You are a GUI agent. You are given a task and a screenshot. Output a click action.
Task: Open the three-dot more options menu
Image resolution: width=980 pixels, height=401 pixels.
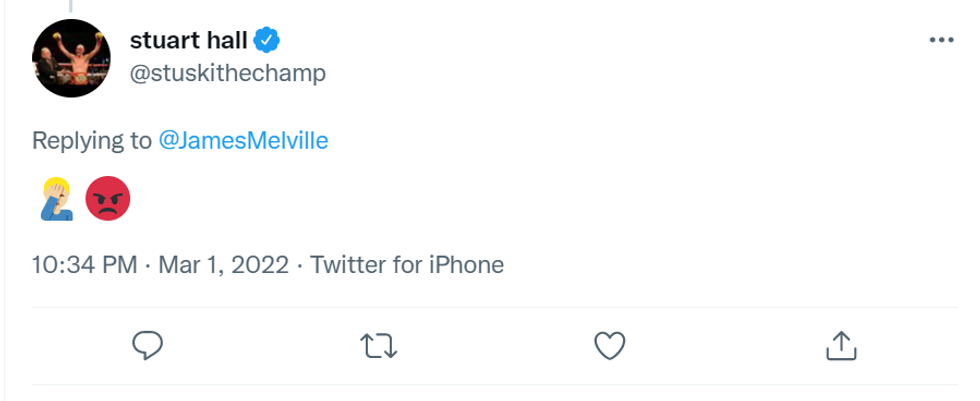pyautogui.click(x=941, y=40)
